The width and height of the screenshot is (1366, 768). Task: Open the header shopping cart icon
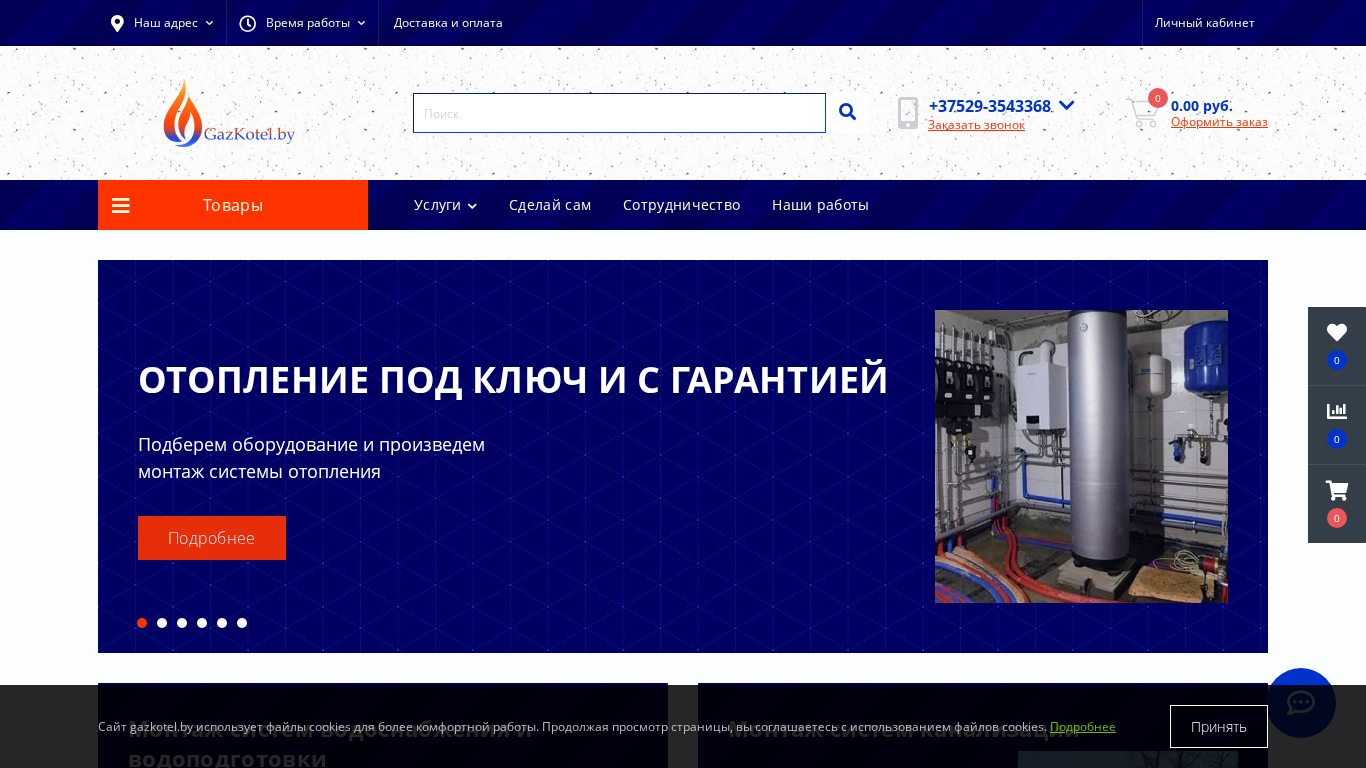1143,112
